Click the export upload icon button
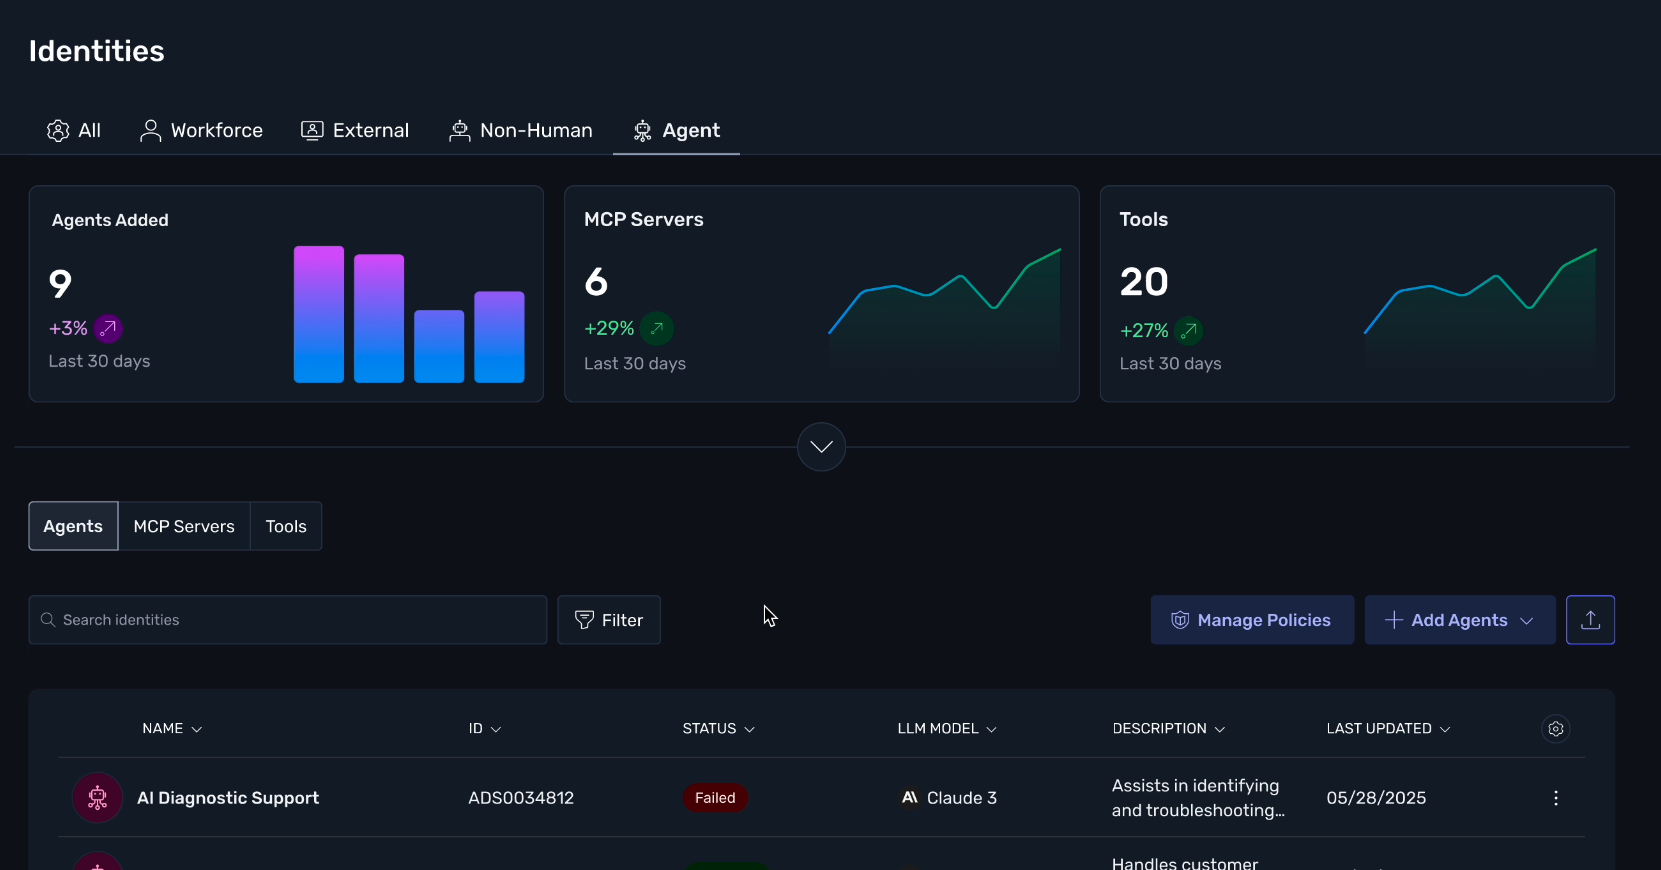Viewport: 1661px width, 870px height. click(x=1590, y=620)
